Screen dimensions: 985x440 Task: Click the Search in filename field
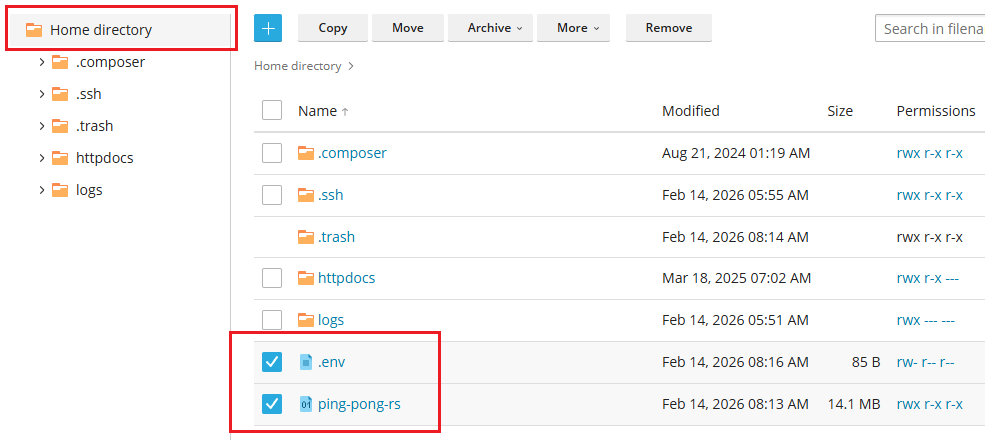coord(930,28)
